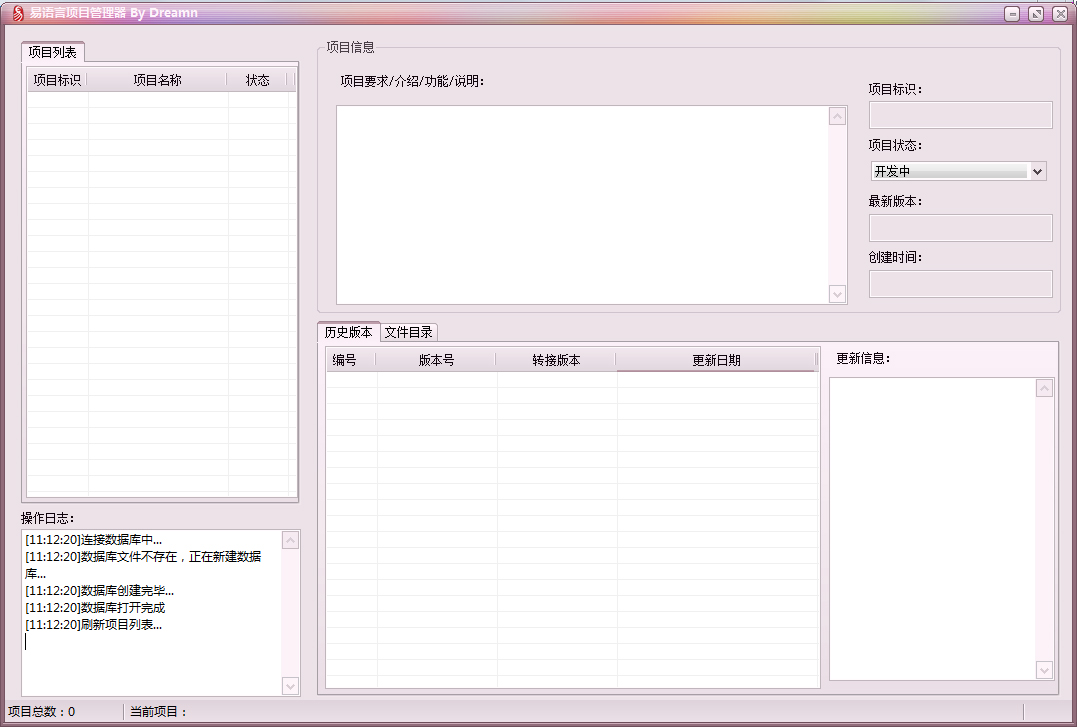
Task: Sort history table by 编号 column
Action: point(351,360)
